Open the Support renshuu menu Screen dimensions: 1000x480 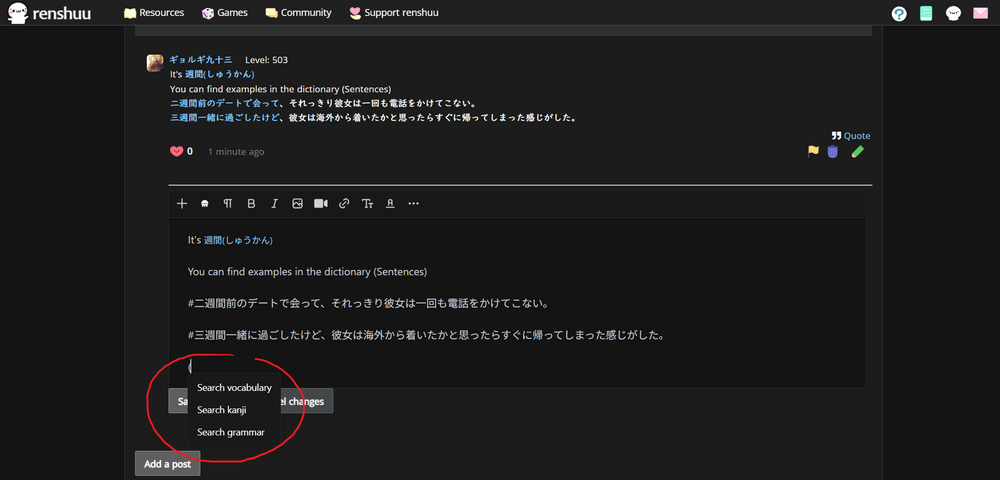pos(394,13)
